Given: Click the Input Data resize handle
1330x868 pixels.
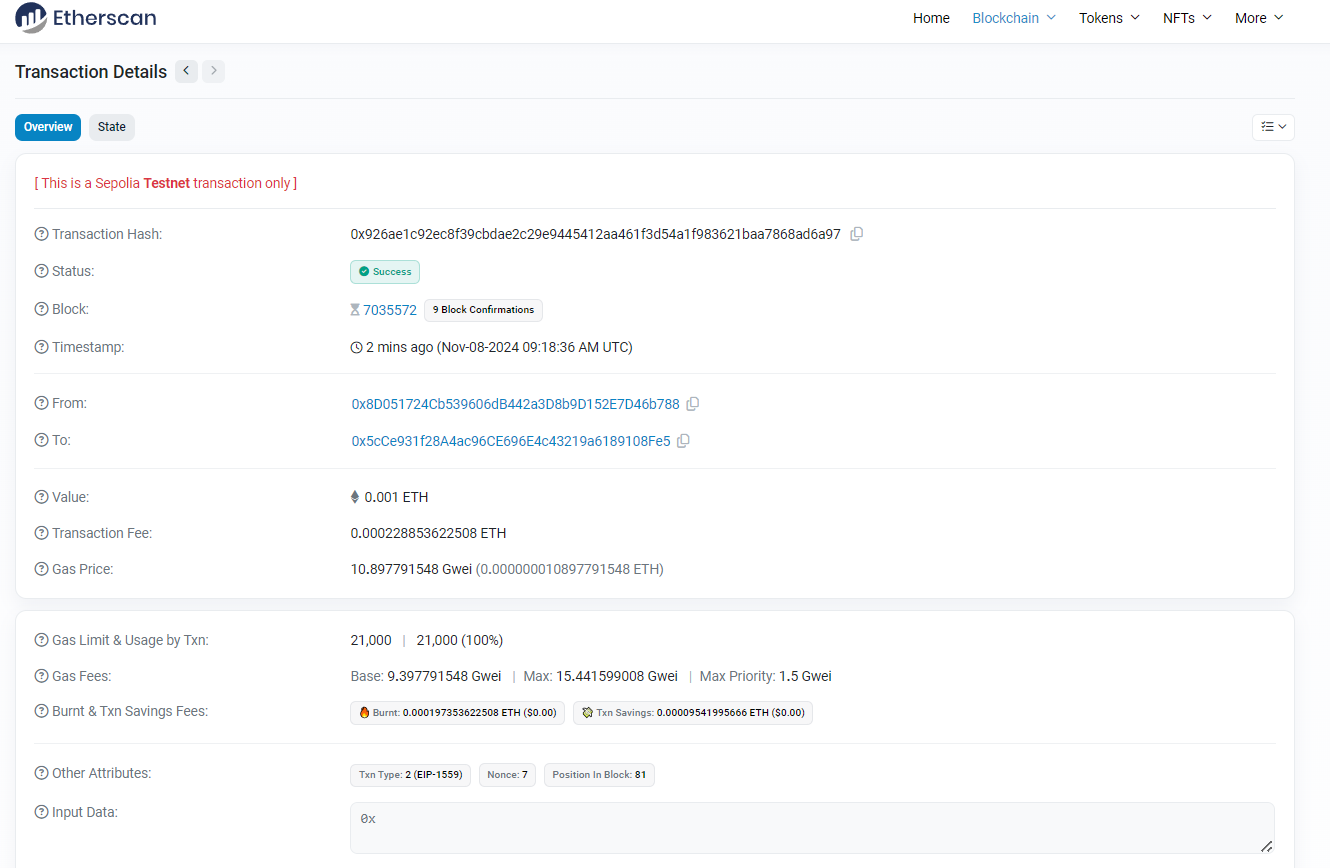Looking at the screenshot, I should tap(1266, 846).
